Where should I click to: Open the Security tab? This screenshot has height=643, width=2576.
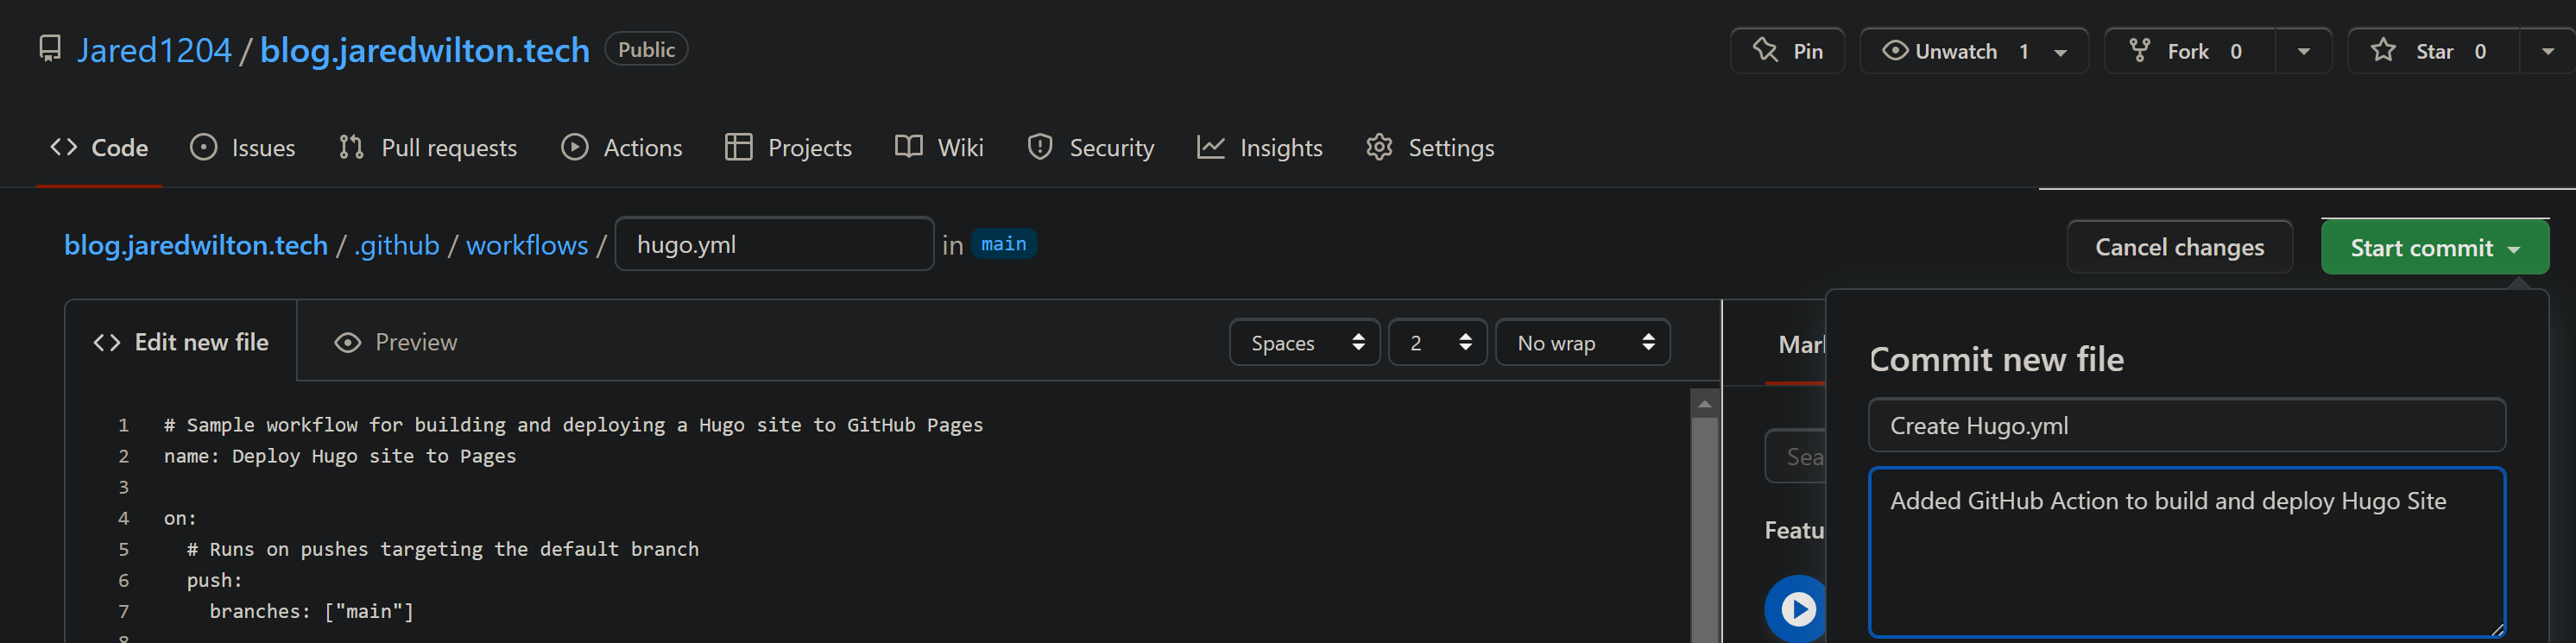point(1091,148)
